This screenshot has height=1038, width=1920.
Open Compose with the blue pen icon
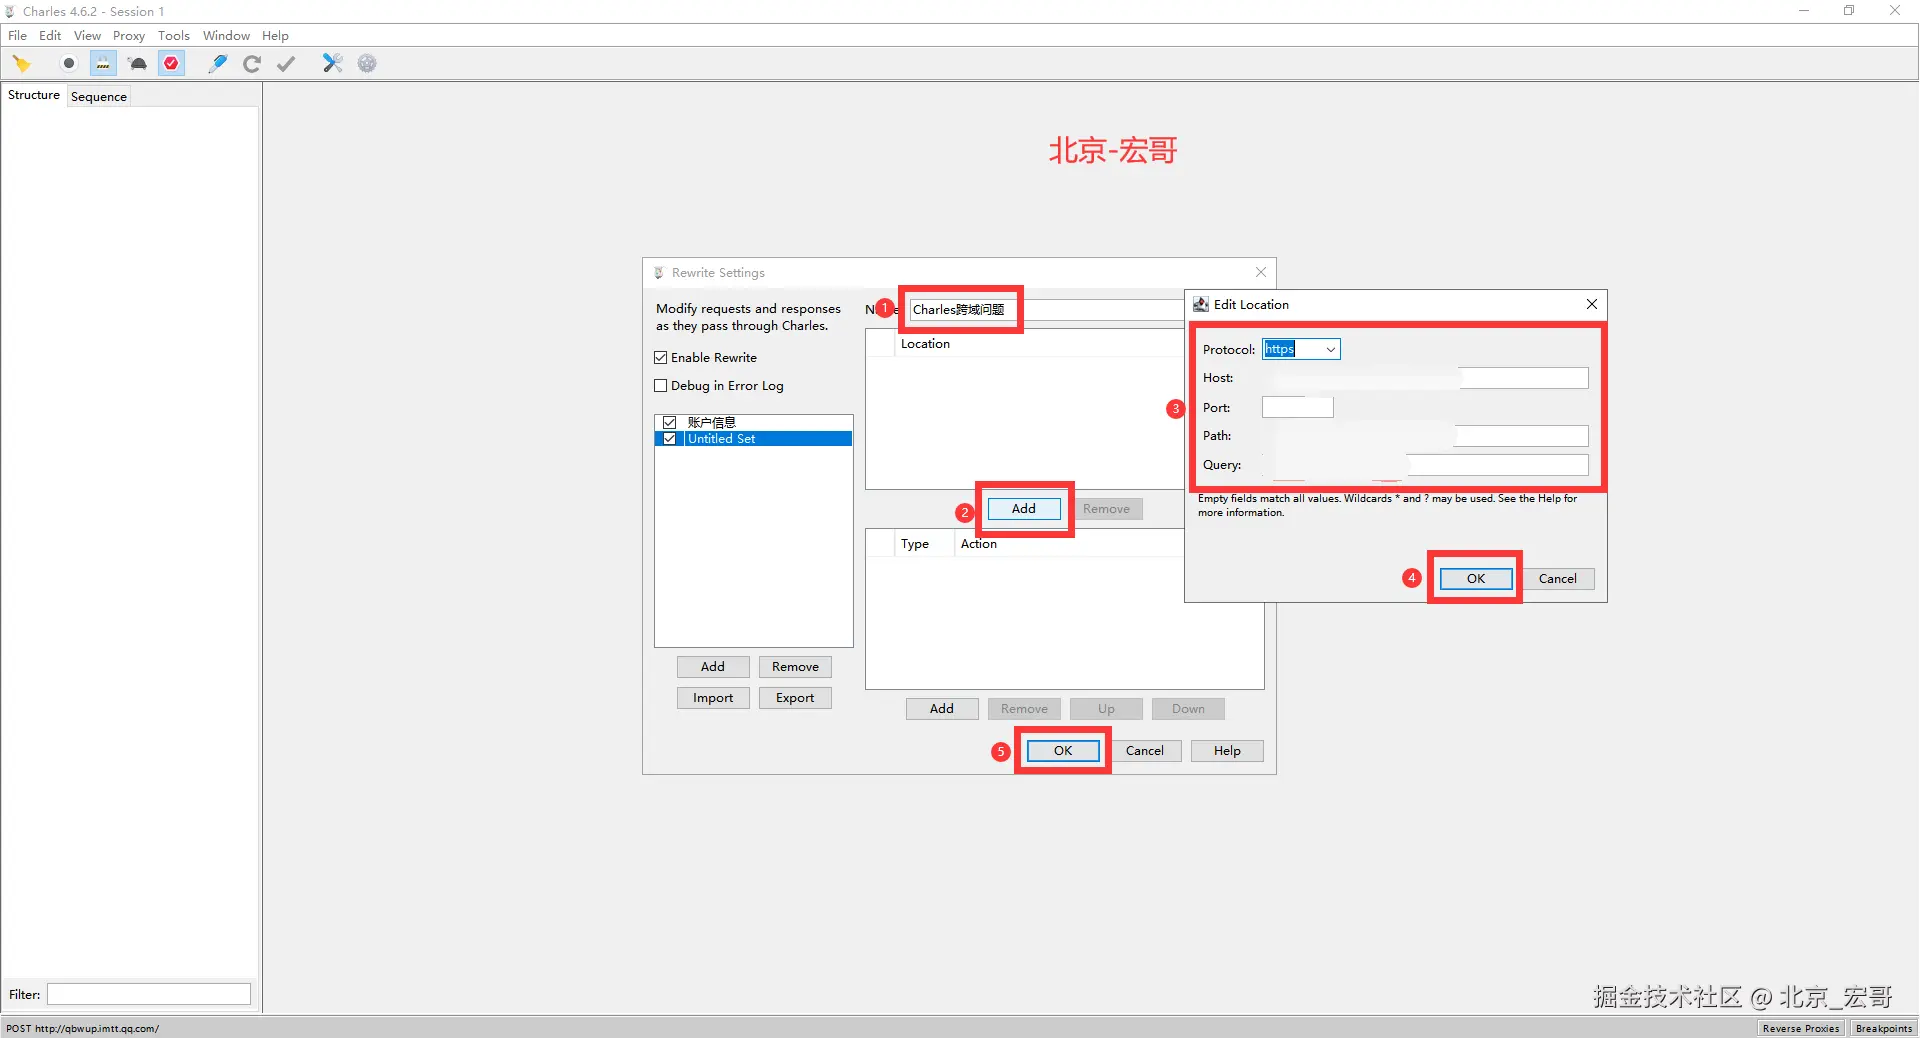[218, 64]
